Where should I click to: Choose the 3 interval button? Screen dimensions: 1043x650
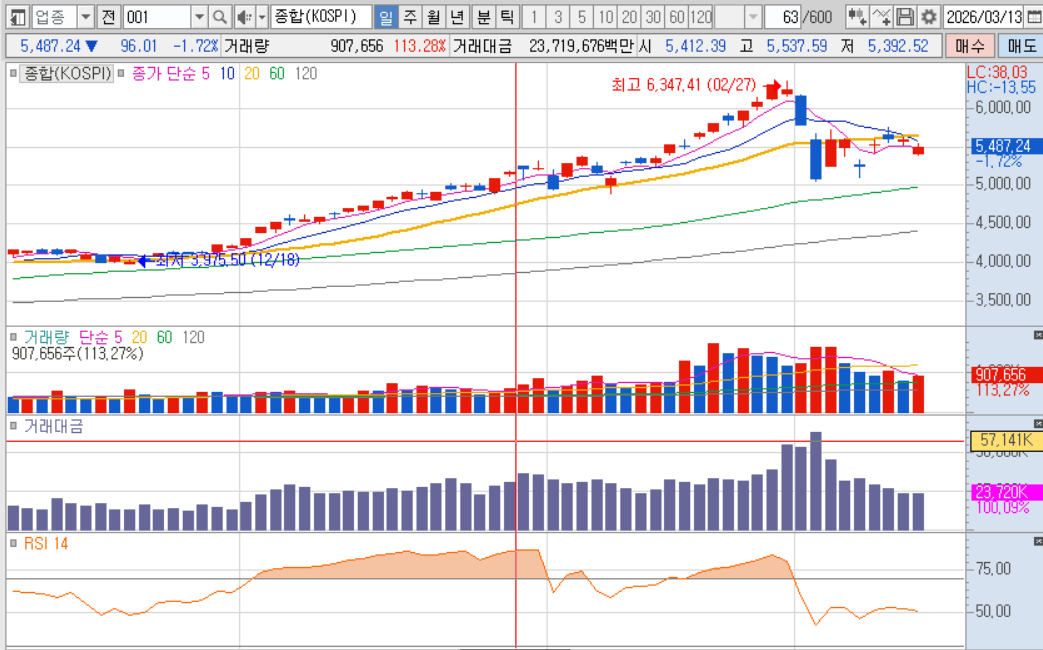pyautogui.click(x=557, y=17)
